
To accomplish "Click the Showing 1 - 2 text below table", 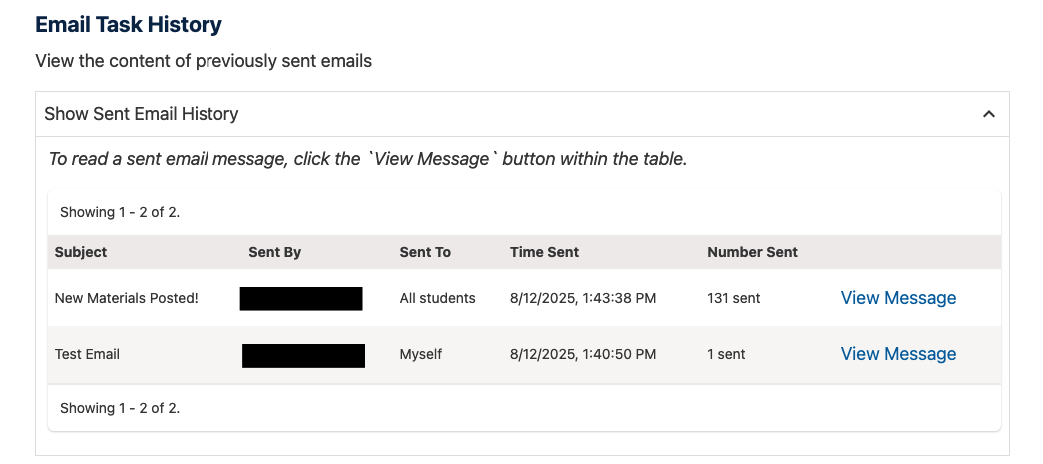I will coord(120,408).
